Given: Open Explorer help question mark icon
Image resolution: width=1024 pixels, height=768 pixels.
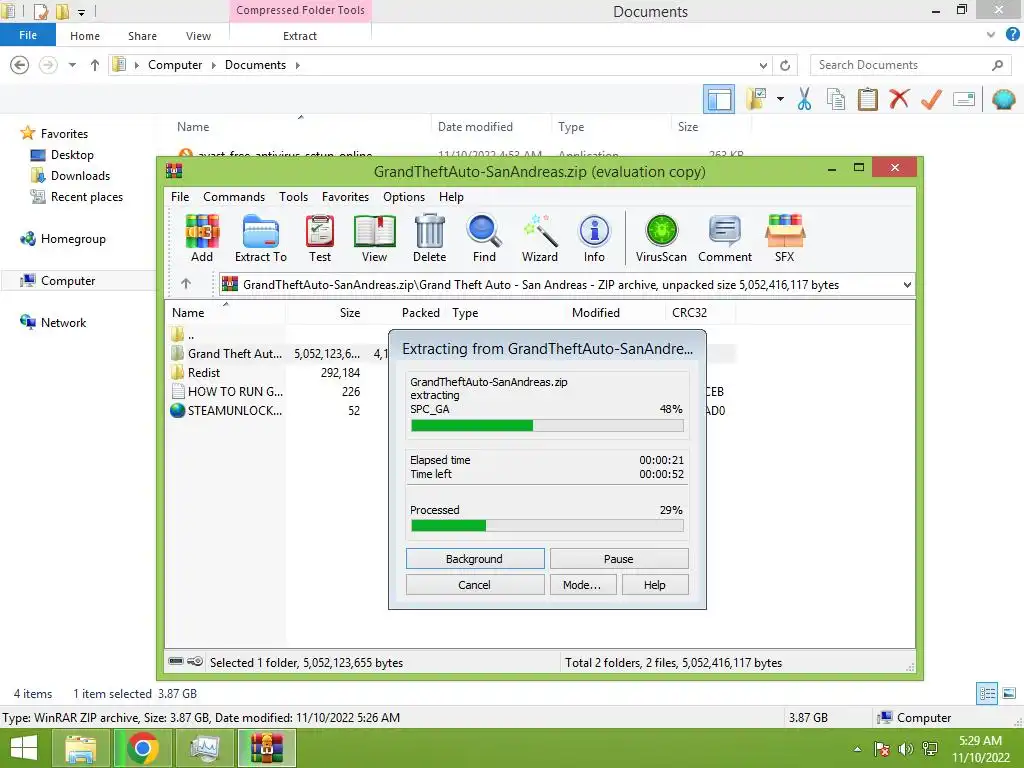Looking at the screenshot, I should (x=1012, y=35).
